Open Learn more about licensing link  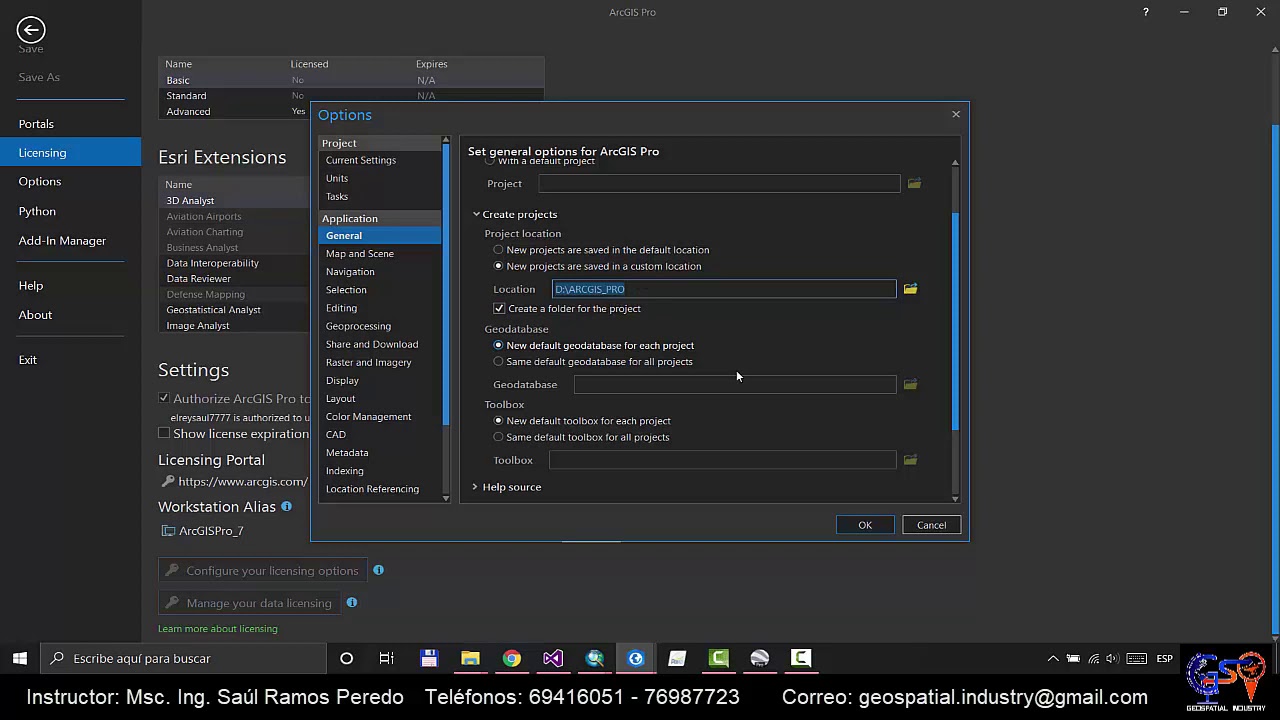[x=218, y=629]
